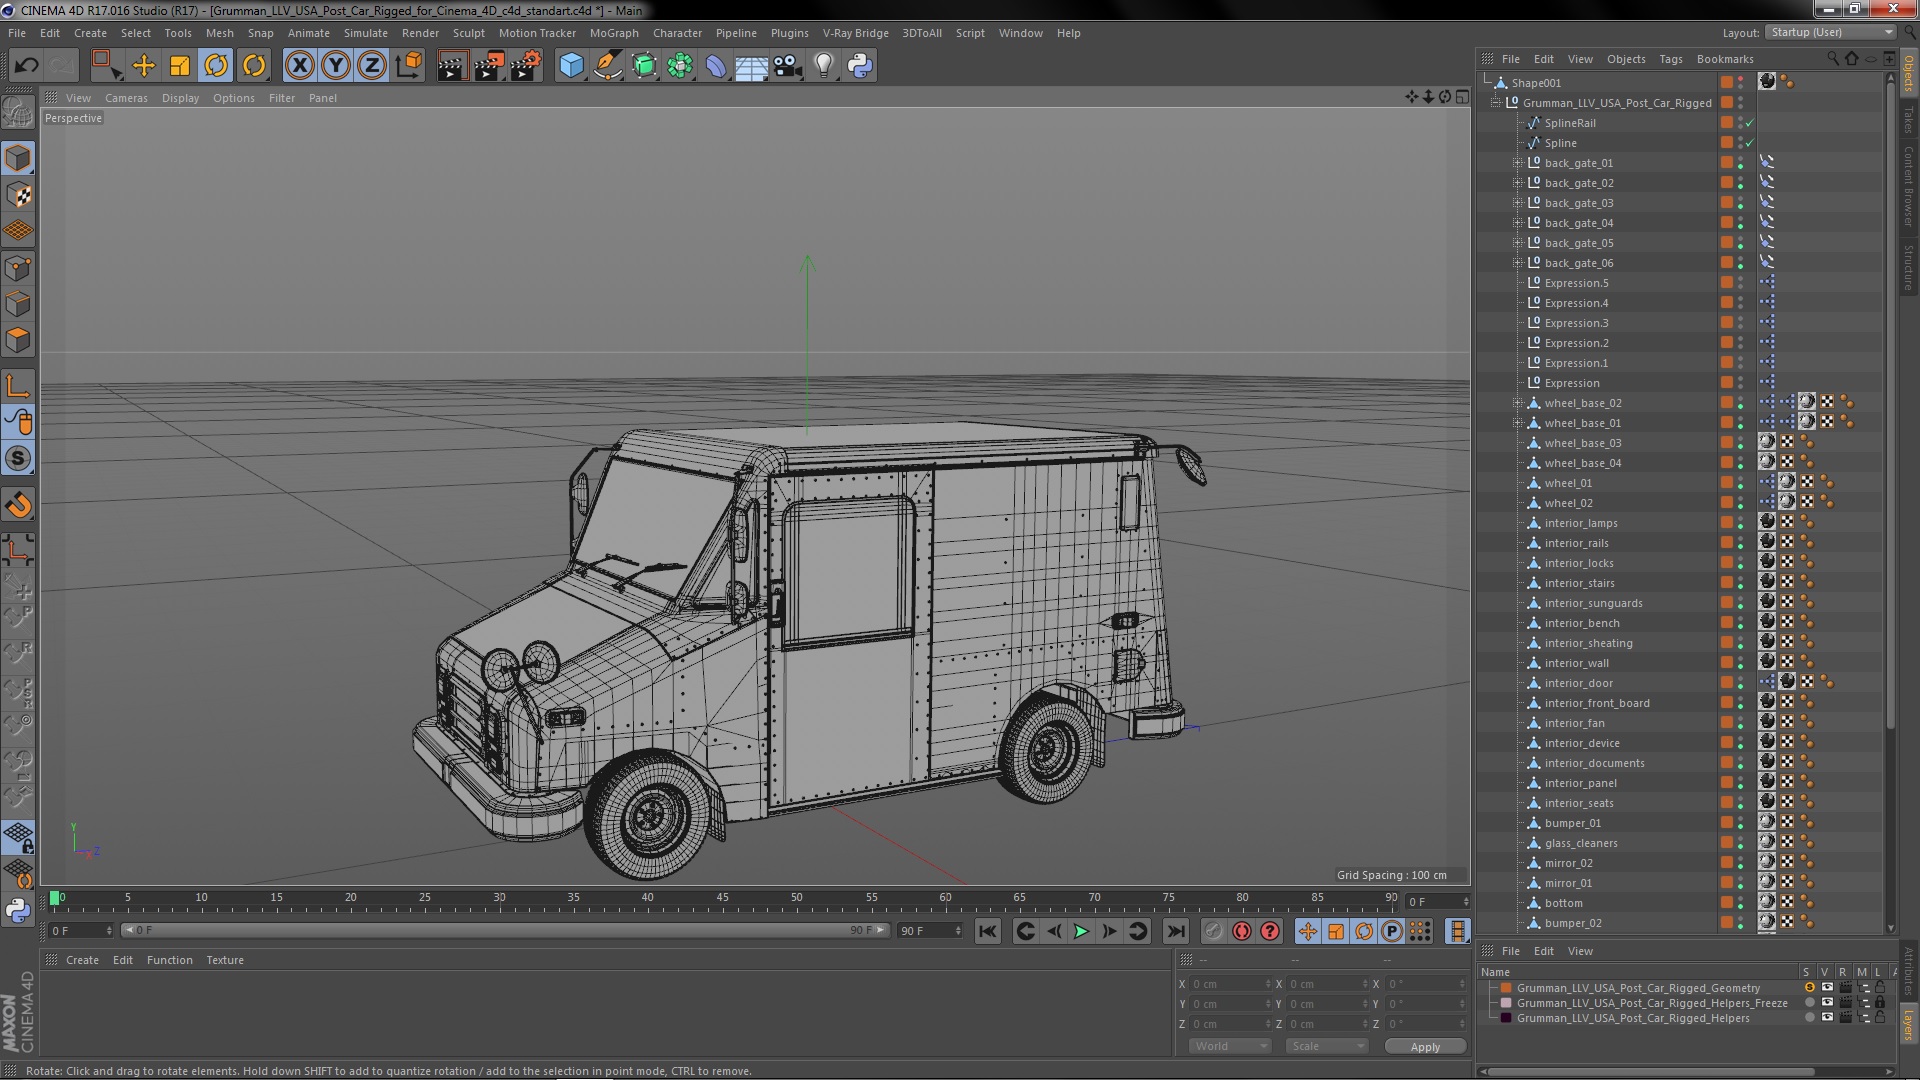The width and height of the screenshot is (1920, 1080).
Task: Toggle solo for Rigged_Helpers layer
Action: pos(1809,1018)
